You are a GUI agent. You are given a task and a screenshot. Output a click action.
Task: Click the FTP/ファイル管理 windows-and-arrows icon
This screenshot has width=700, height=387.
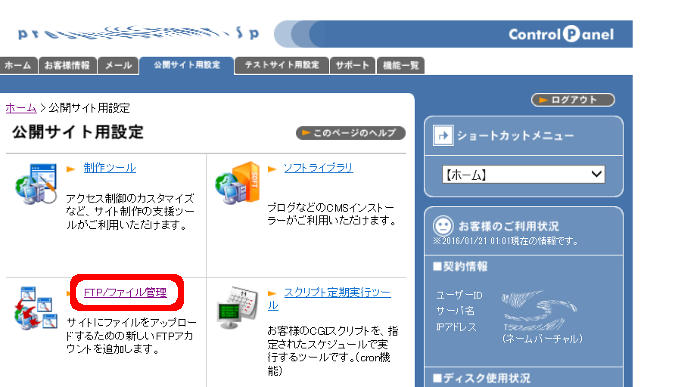pyautogui.click(x=36, y=308)
